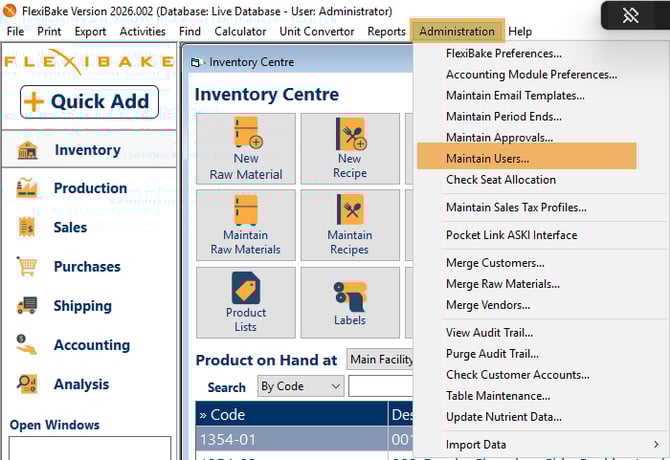670x460 pixels.
Task: Click the New Raw Material icon
Action: point(246,149)
